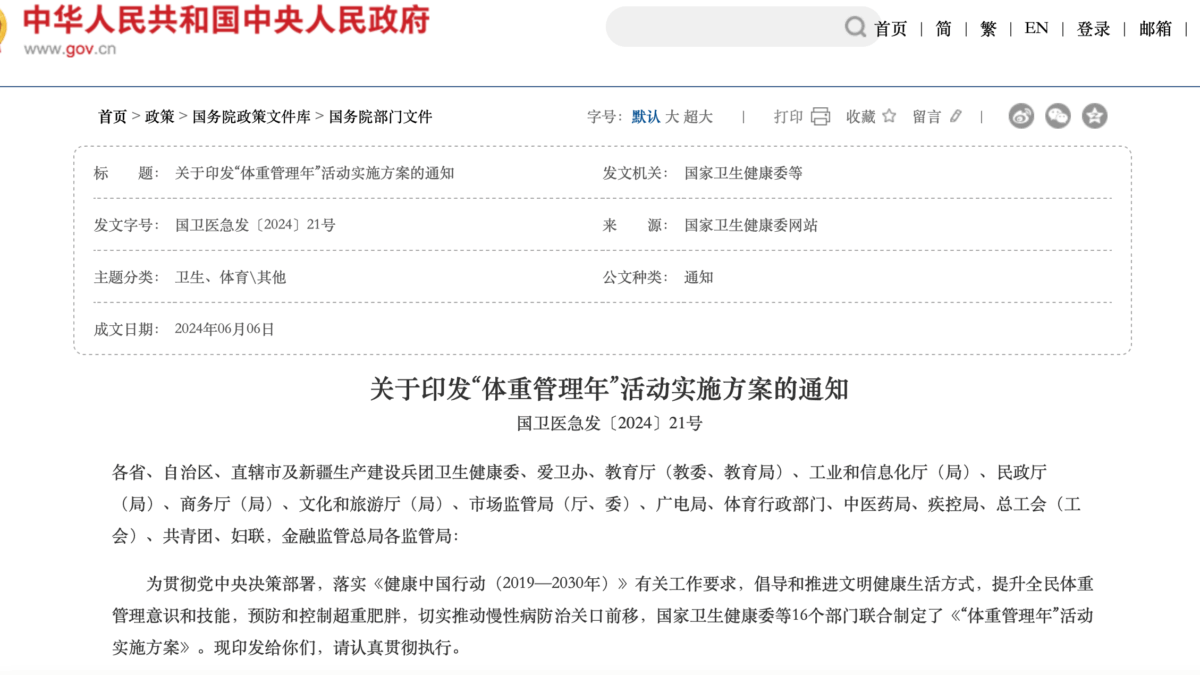Click the star favorite icon beside 收藏
Viewport: 1200px width, 675px height.
pos(889,116)
